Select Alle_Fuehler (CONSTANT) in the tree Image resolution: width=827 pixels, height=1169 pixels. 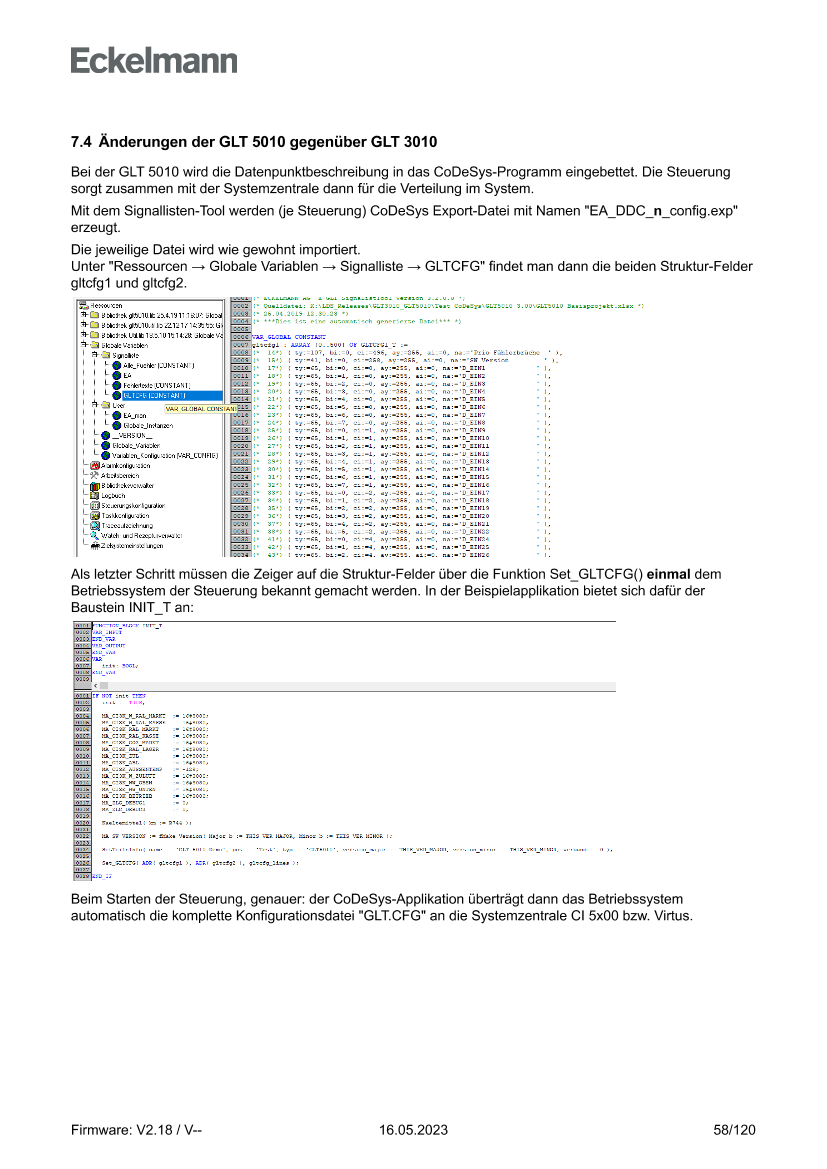point(156,365)
